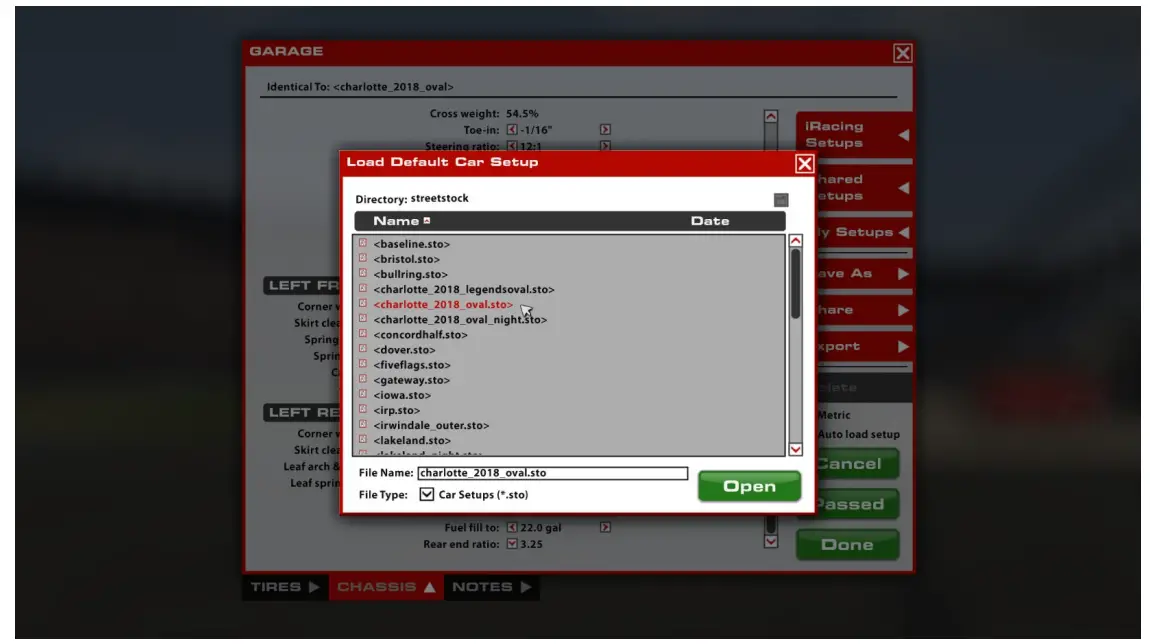The image size is (1150, 644).
Task: Click the directory icon next to streetstock
Action: [781, 200]
